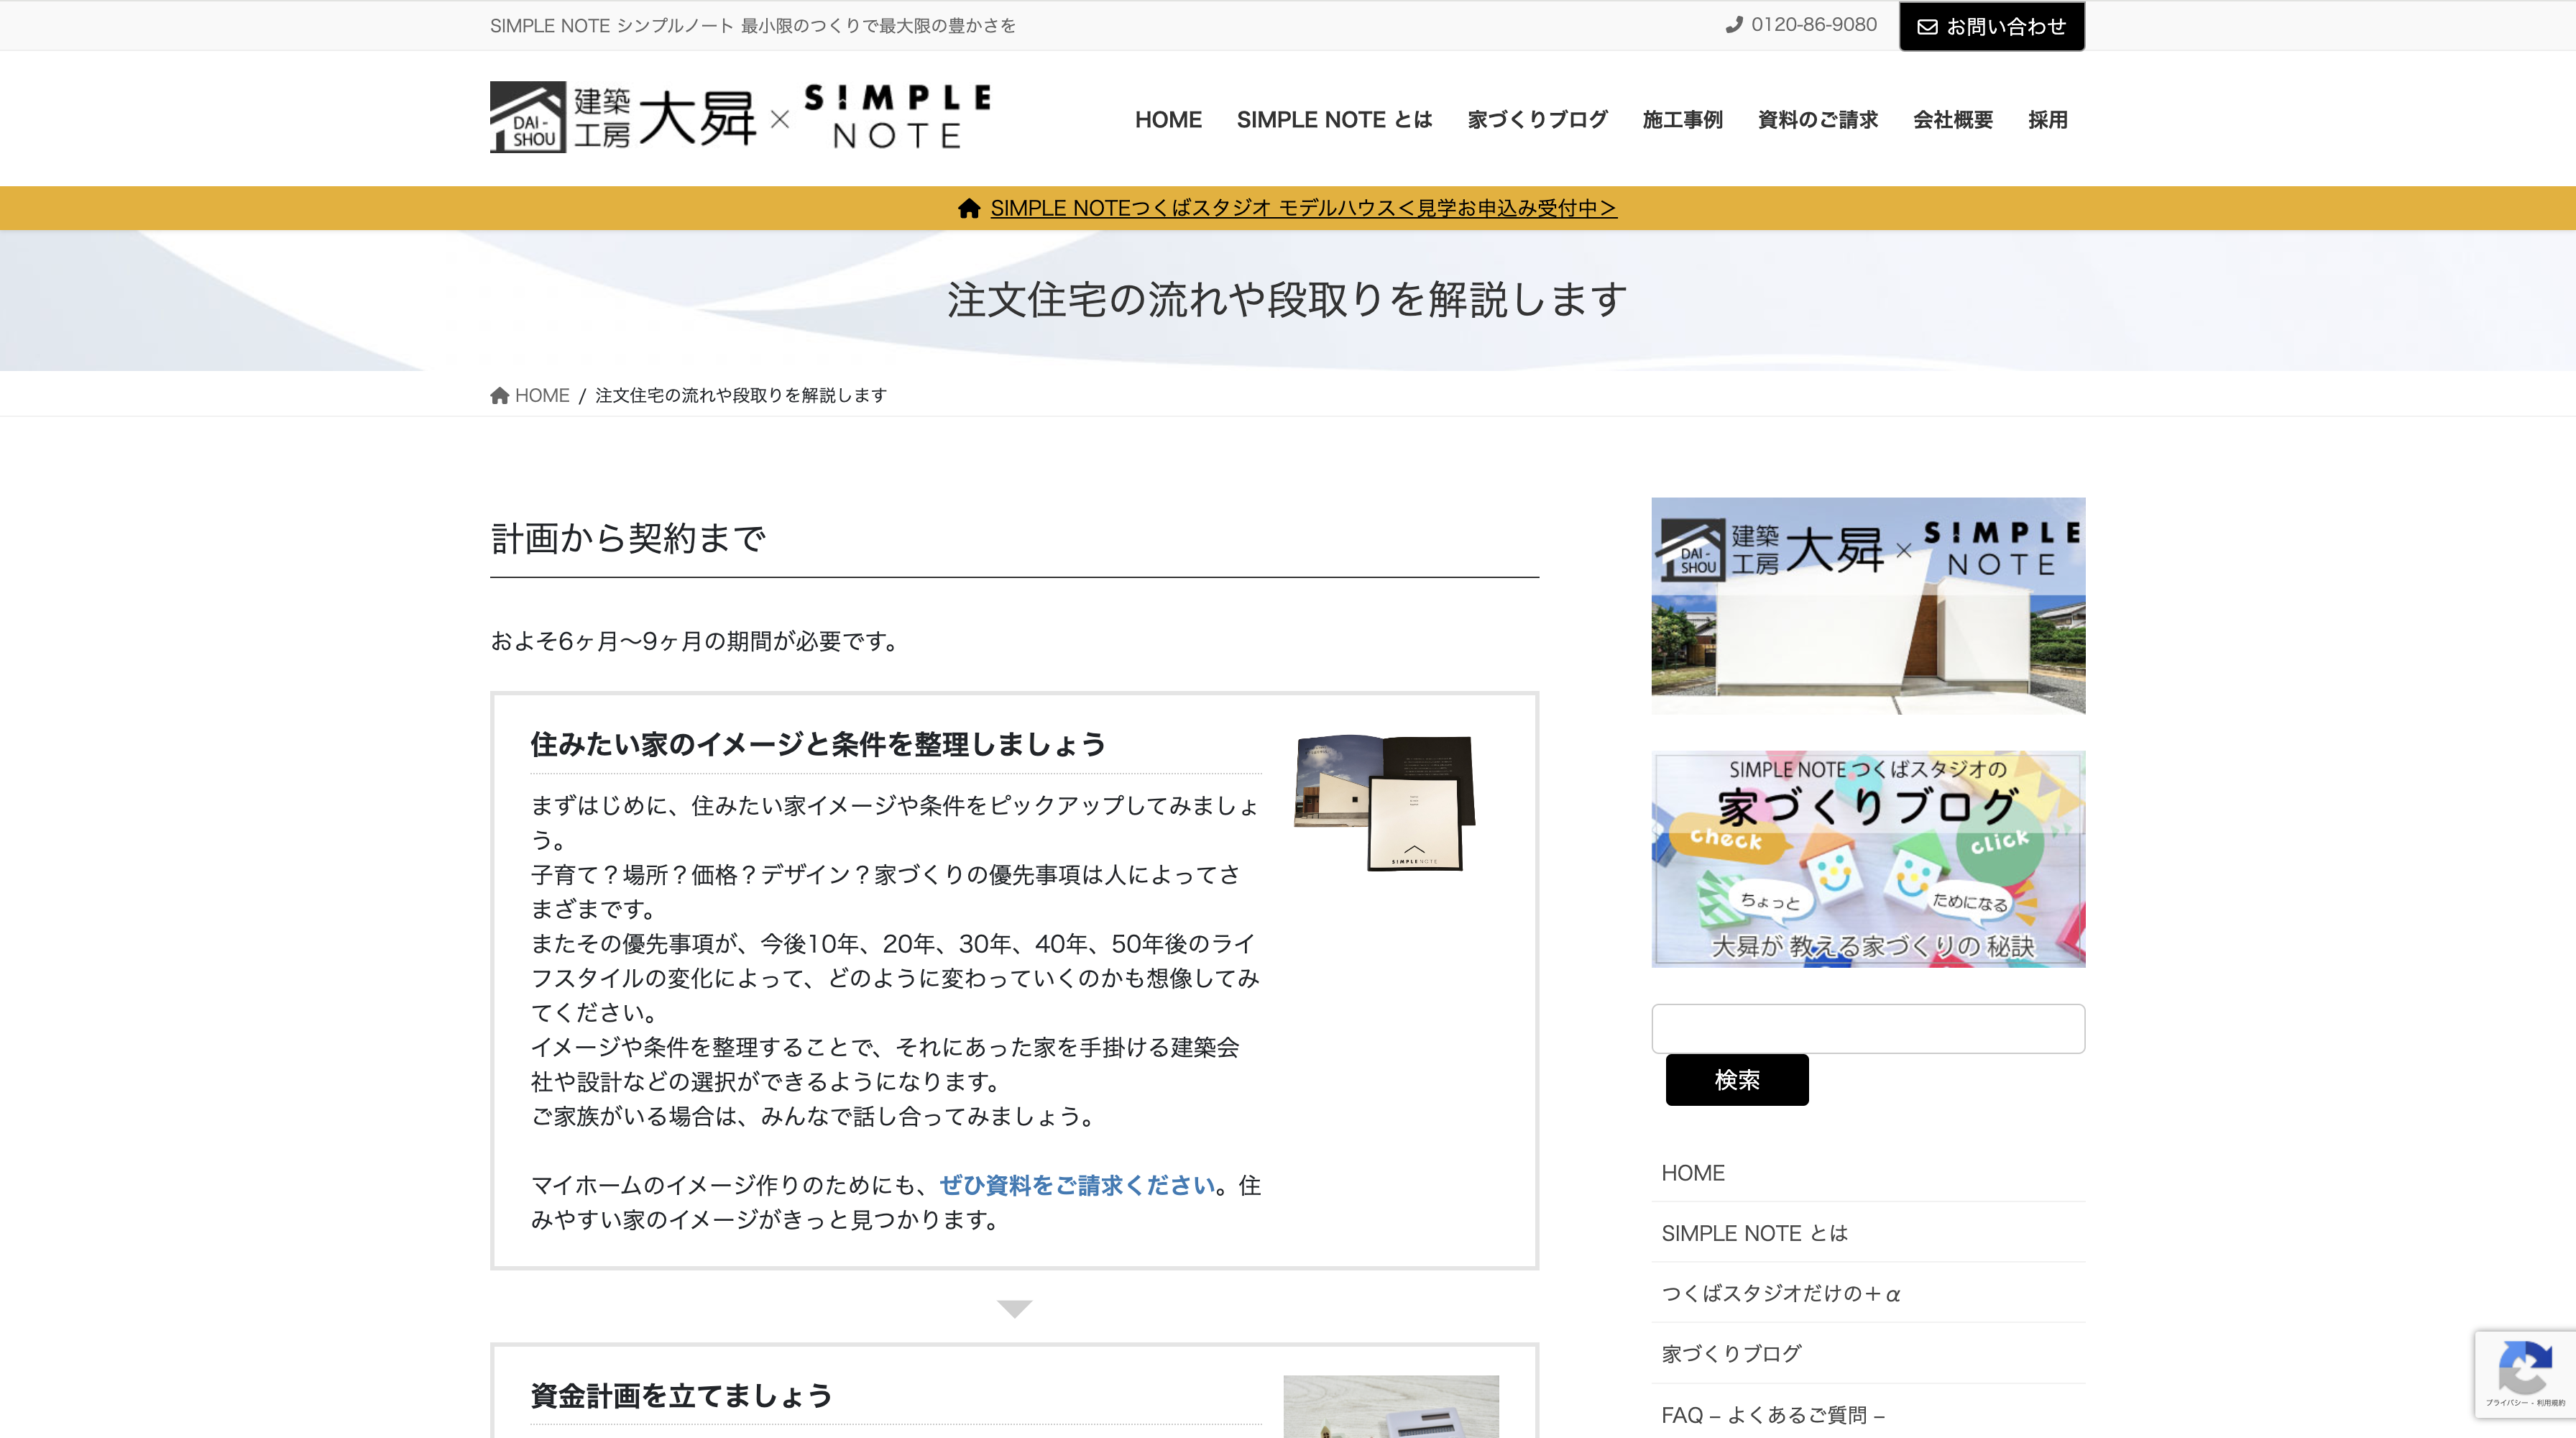Screen dimensions: 2576x1438
Task: Click the heading 住みたい家のイメージと条件を整理しましょう
Action: pos(818,744)
